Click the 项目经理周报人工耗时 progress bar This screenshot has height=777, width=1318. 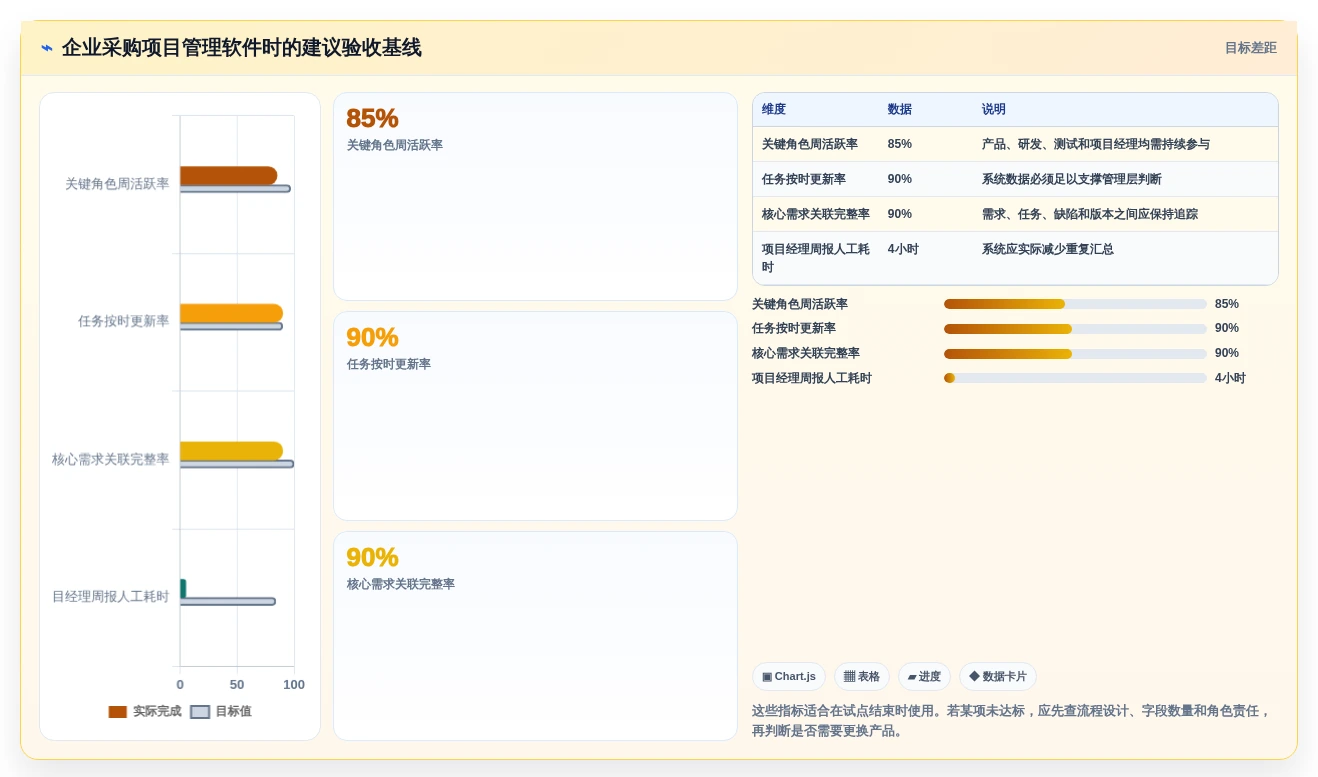coord(1075,378)
